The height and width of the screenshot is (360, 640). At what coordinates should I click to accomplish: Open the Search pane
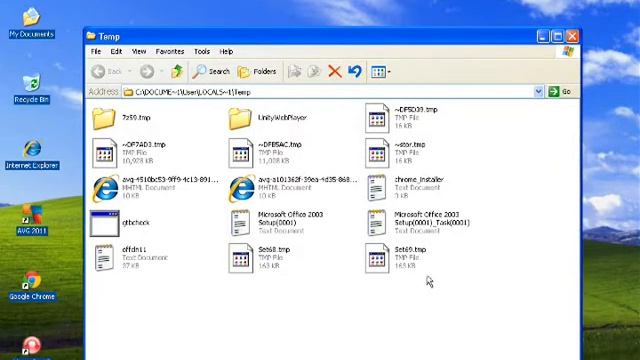211,72
